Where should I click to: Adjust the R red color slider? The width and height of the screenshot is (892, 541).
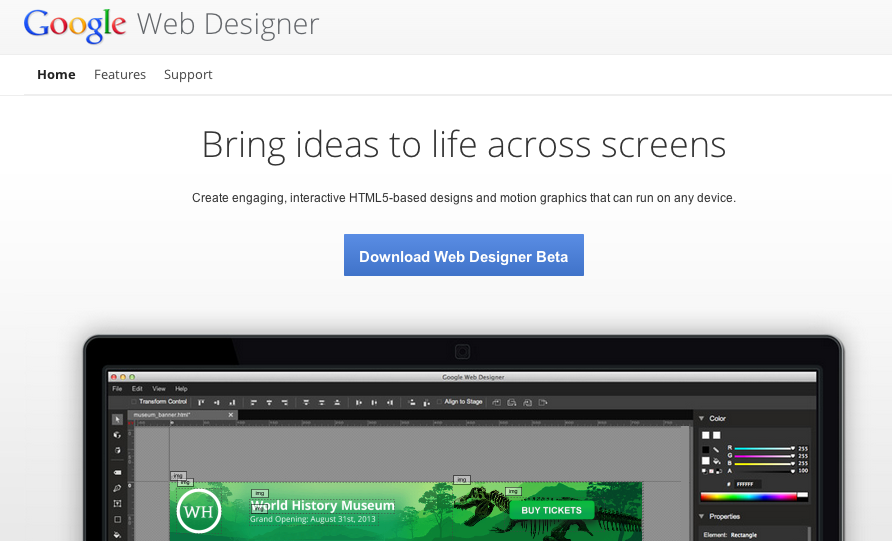(x=765, y=448)
